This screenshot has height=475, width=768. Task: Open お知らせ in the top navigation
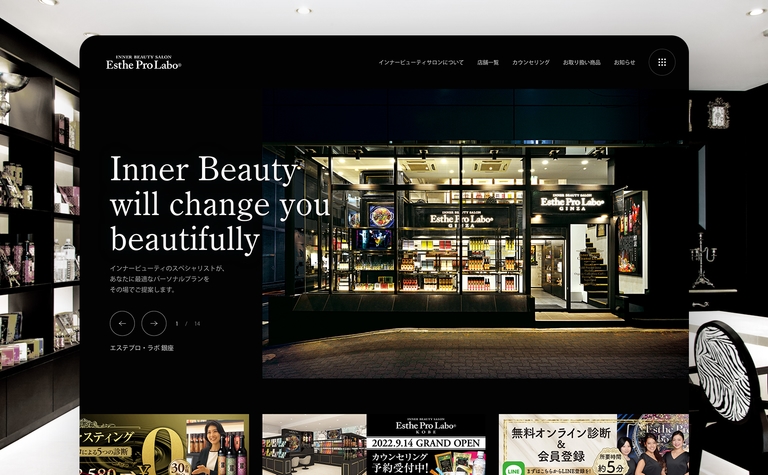[625, 62]
